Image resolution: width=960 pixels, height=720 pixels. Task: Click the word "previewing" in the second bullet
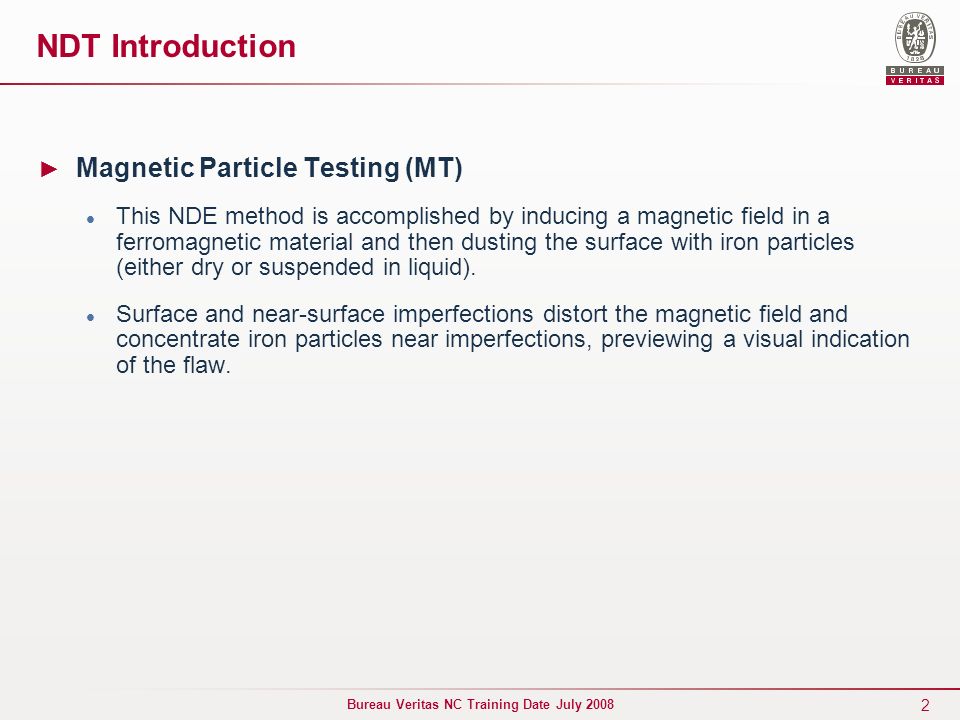pyautogui.click(x=656, y=340)
